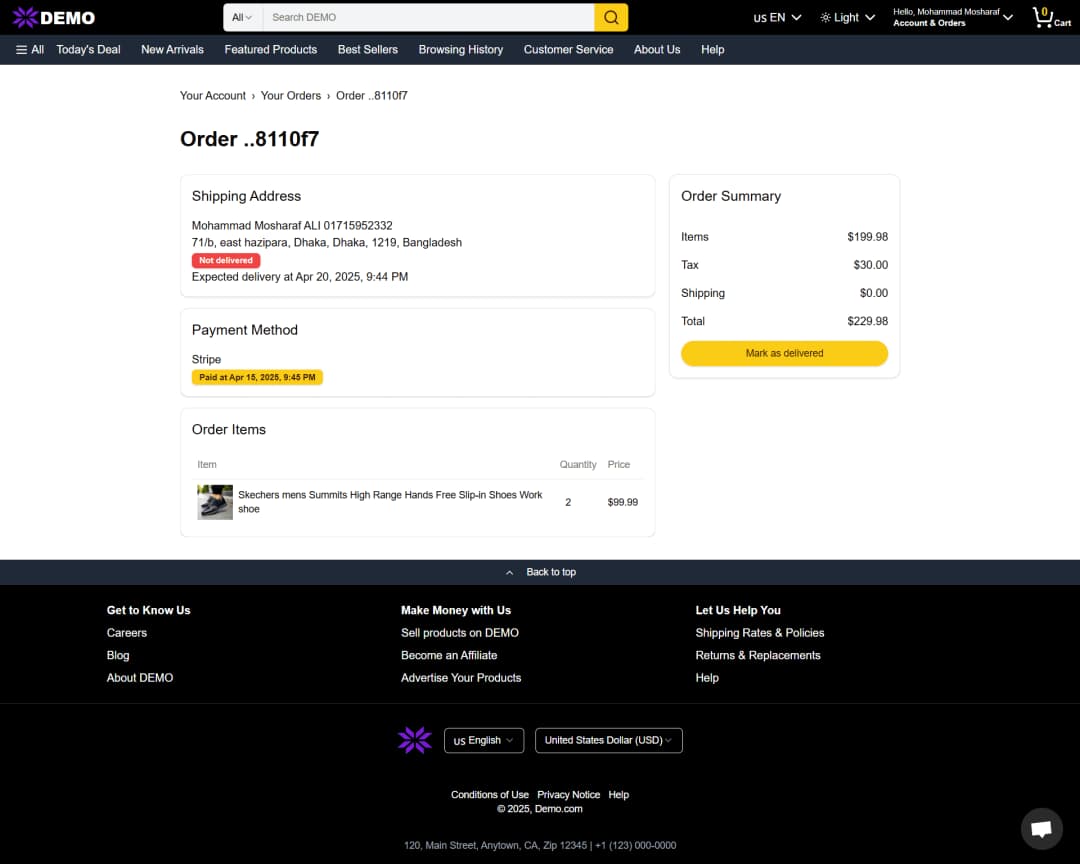Viewport: 1080px width, 864px height.
Task: Expand the US EN language selector
Action: pyautogui.click(x=777, y=17)
